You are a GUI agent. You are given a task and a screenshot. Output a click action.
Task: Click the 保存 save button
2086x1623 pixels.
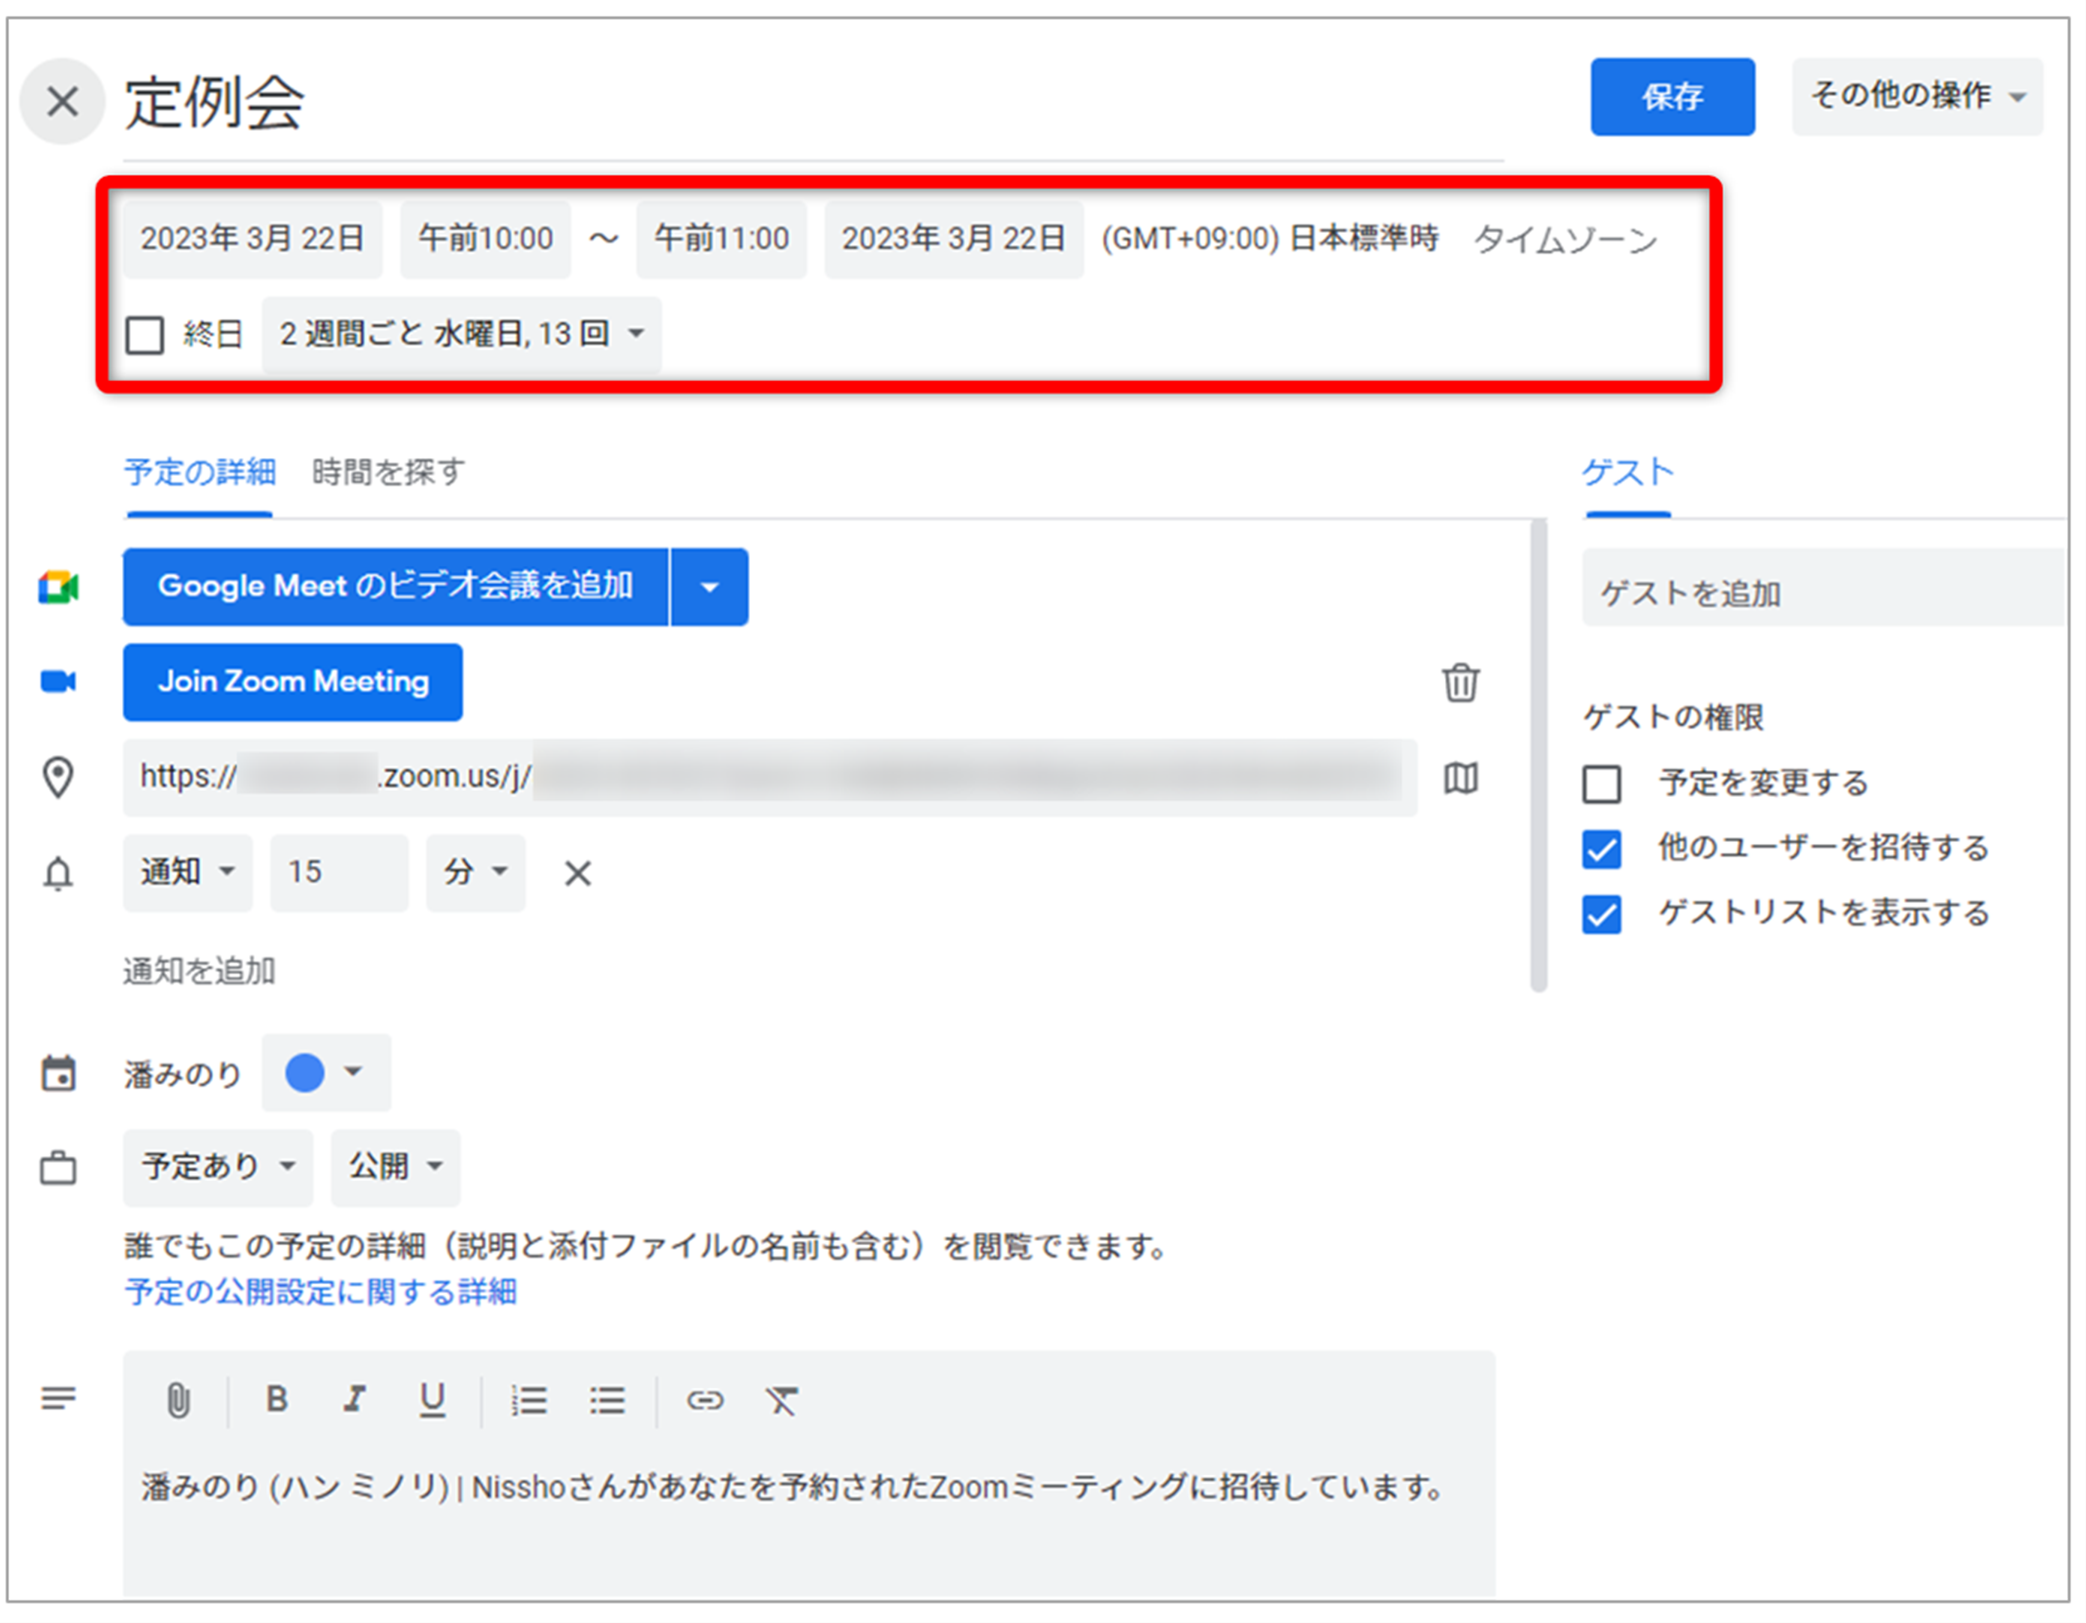[1671, 97]
